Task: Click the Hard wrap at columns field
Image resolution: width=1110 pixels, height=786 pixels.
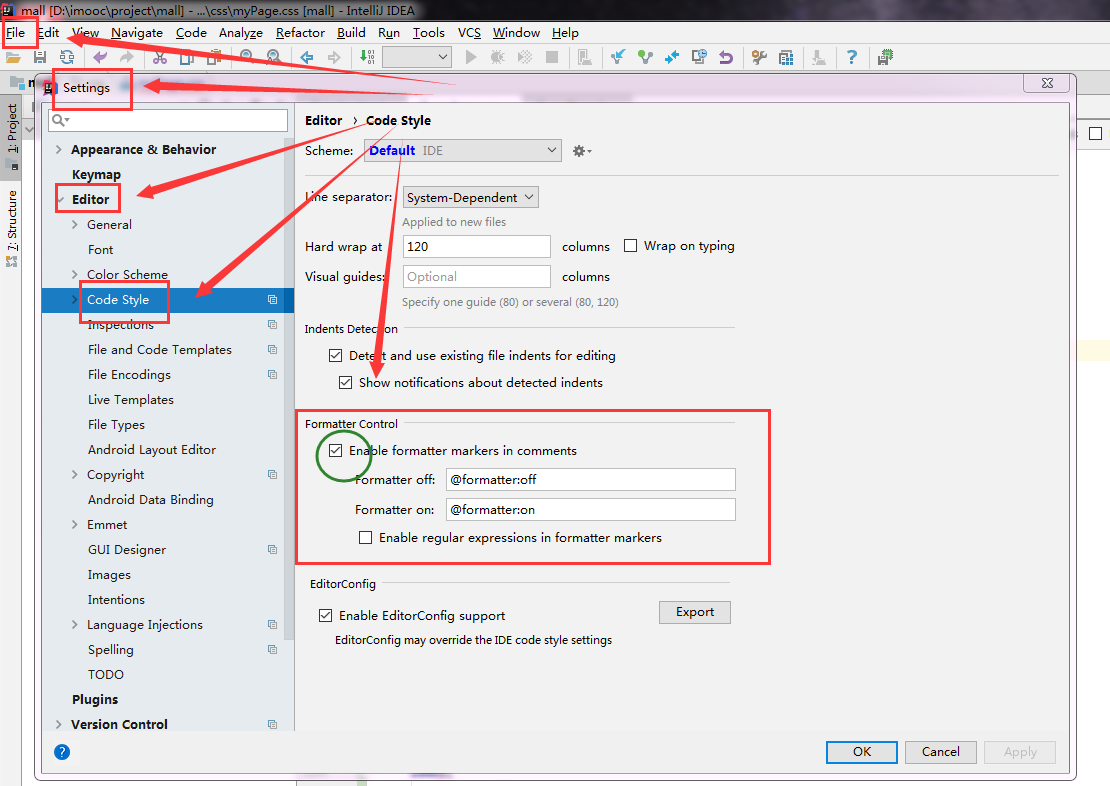Action: coord(476,246)
